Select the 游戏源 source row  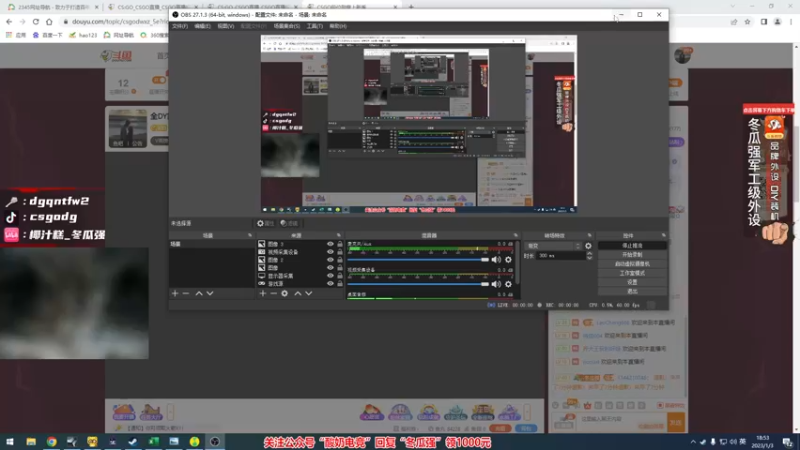(300, 283)
